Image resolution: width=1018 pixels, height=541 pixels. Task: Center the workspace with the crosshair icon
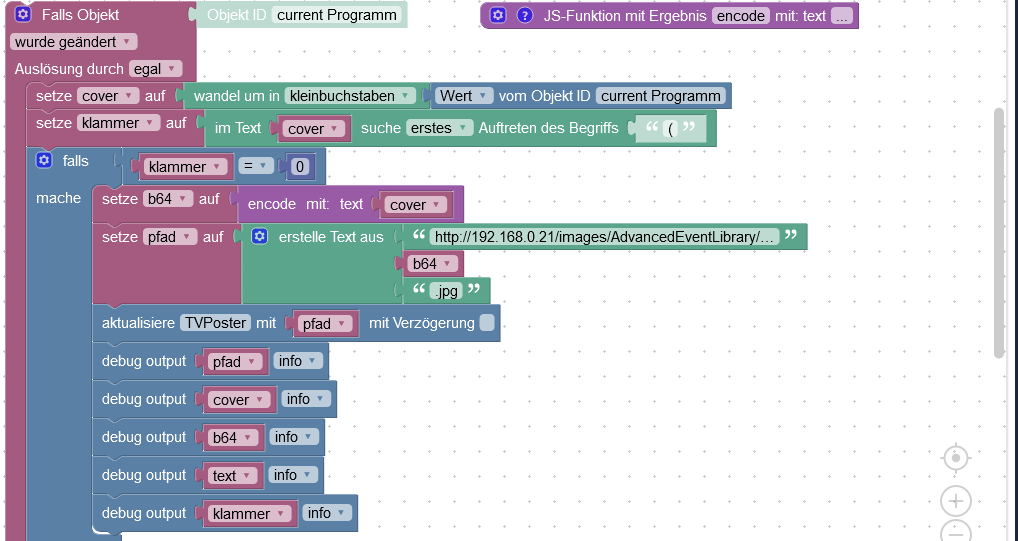(x=955, y=458)
